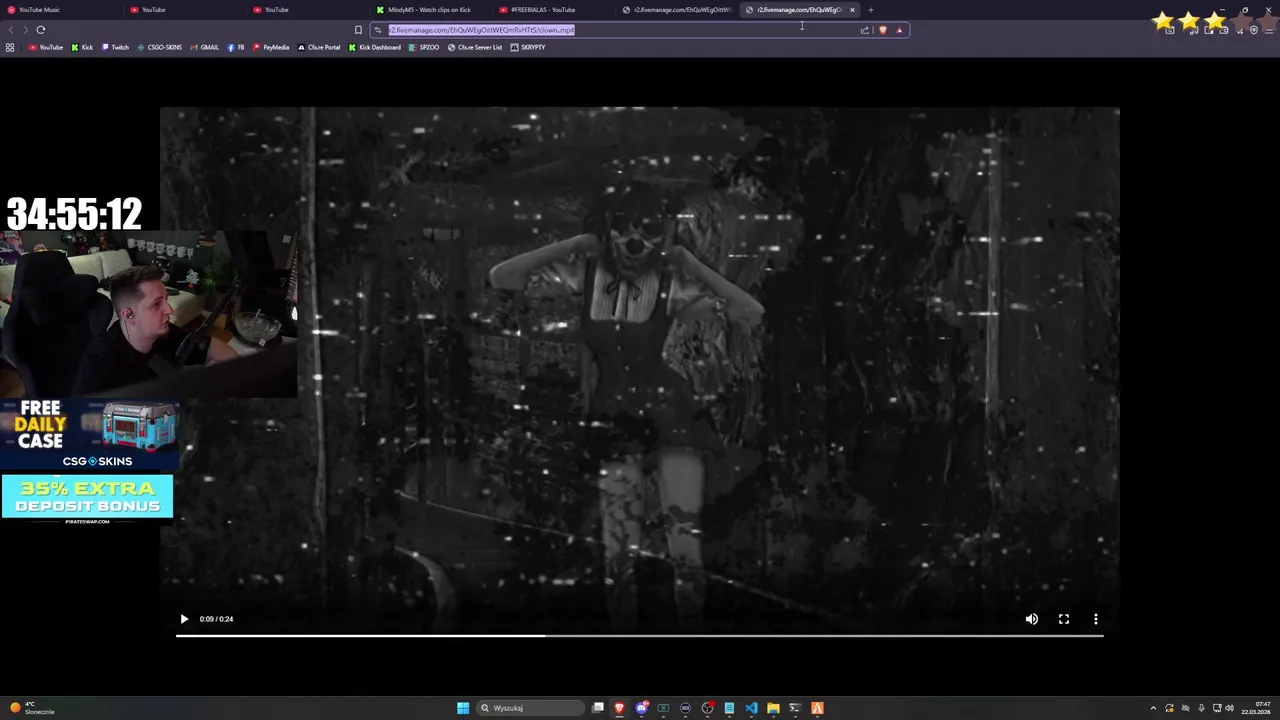Click the Brave Rewards triangle icon
Viewport: 1280px width, 720px height.
coord(899,30)
